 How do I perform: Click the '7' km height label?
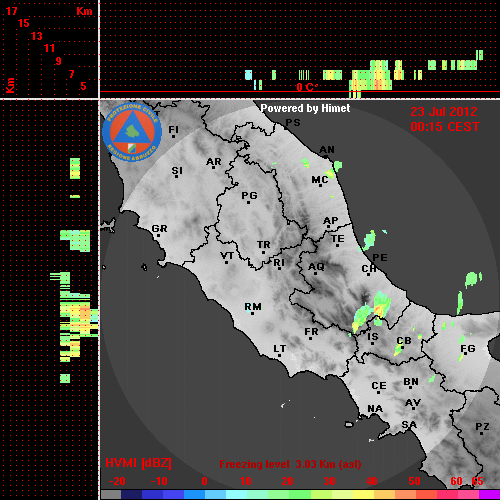(x=71, y=74)
